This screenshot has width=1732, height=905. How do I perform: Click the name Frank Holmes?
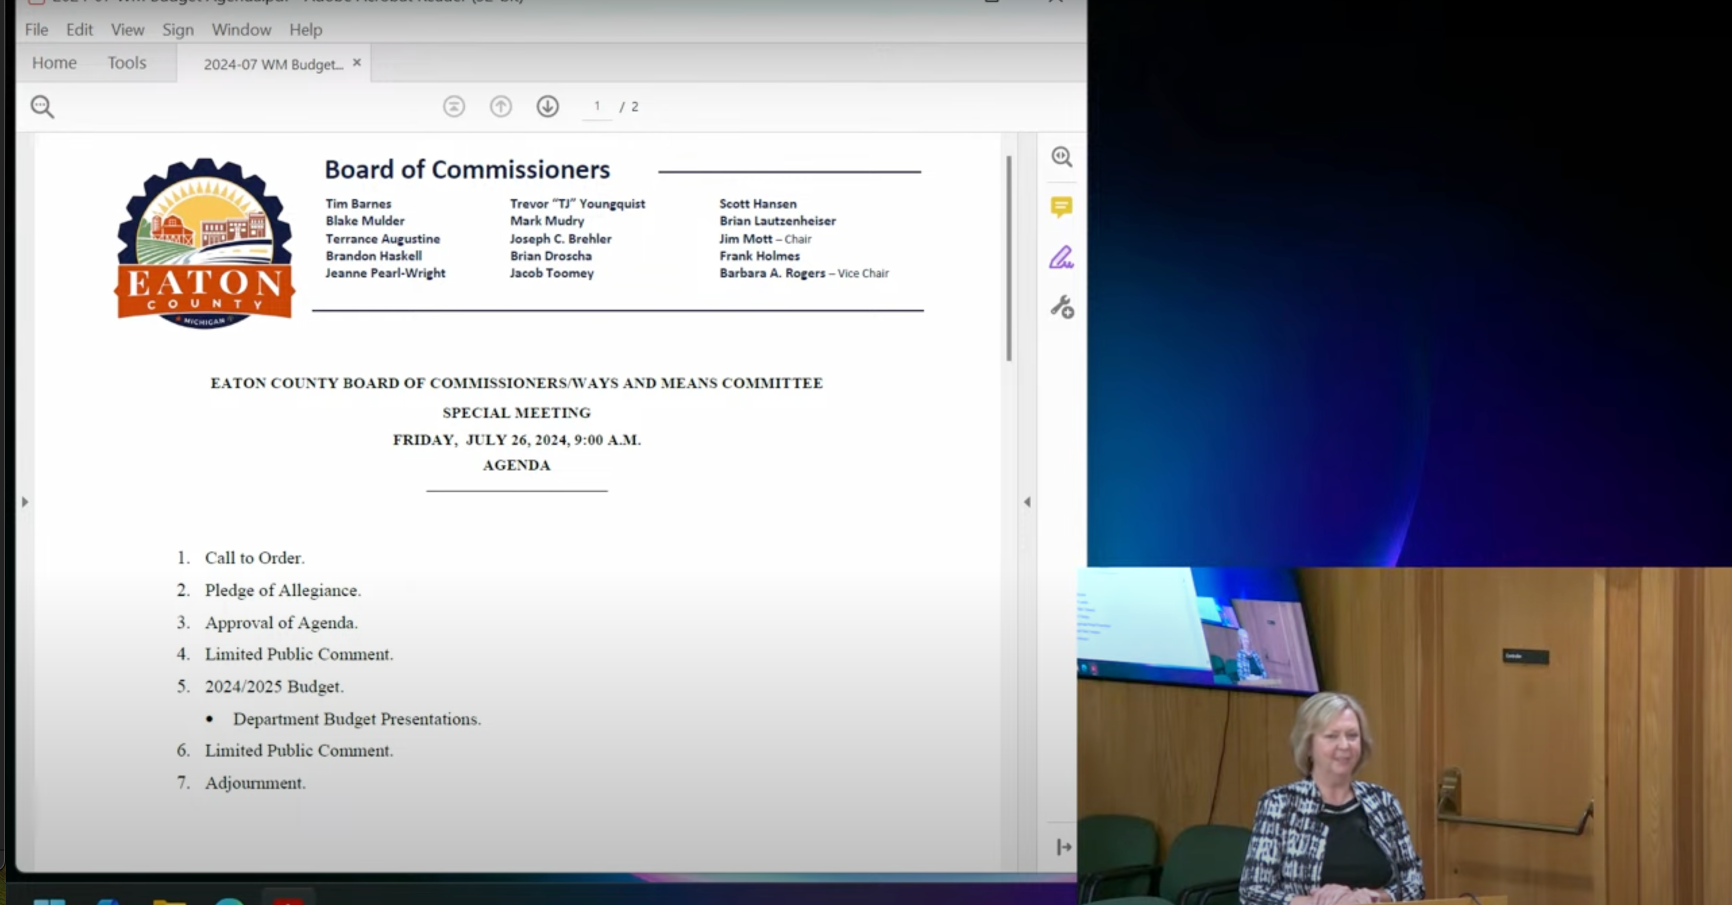coord(759,256)
